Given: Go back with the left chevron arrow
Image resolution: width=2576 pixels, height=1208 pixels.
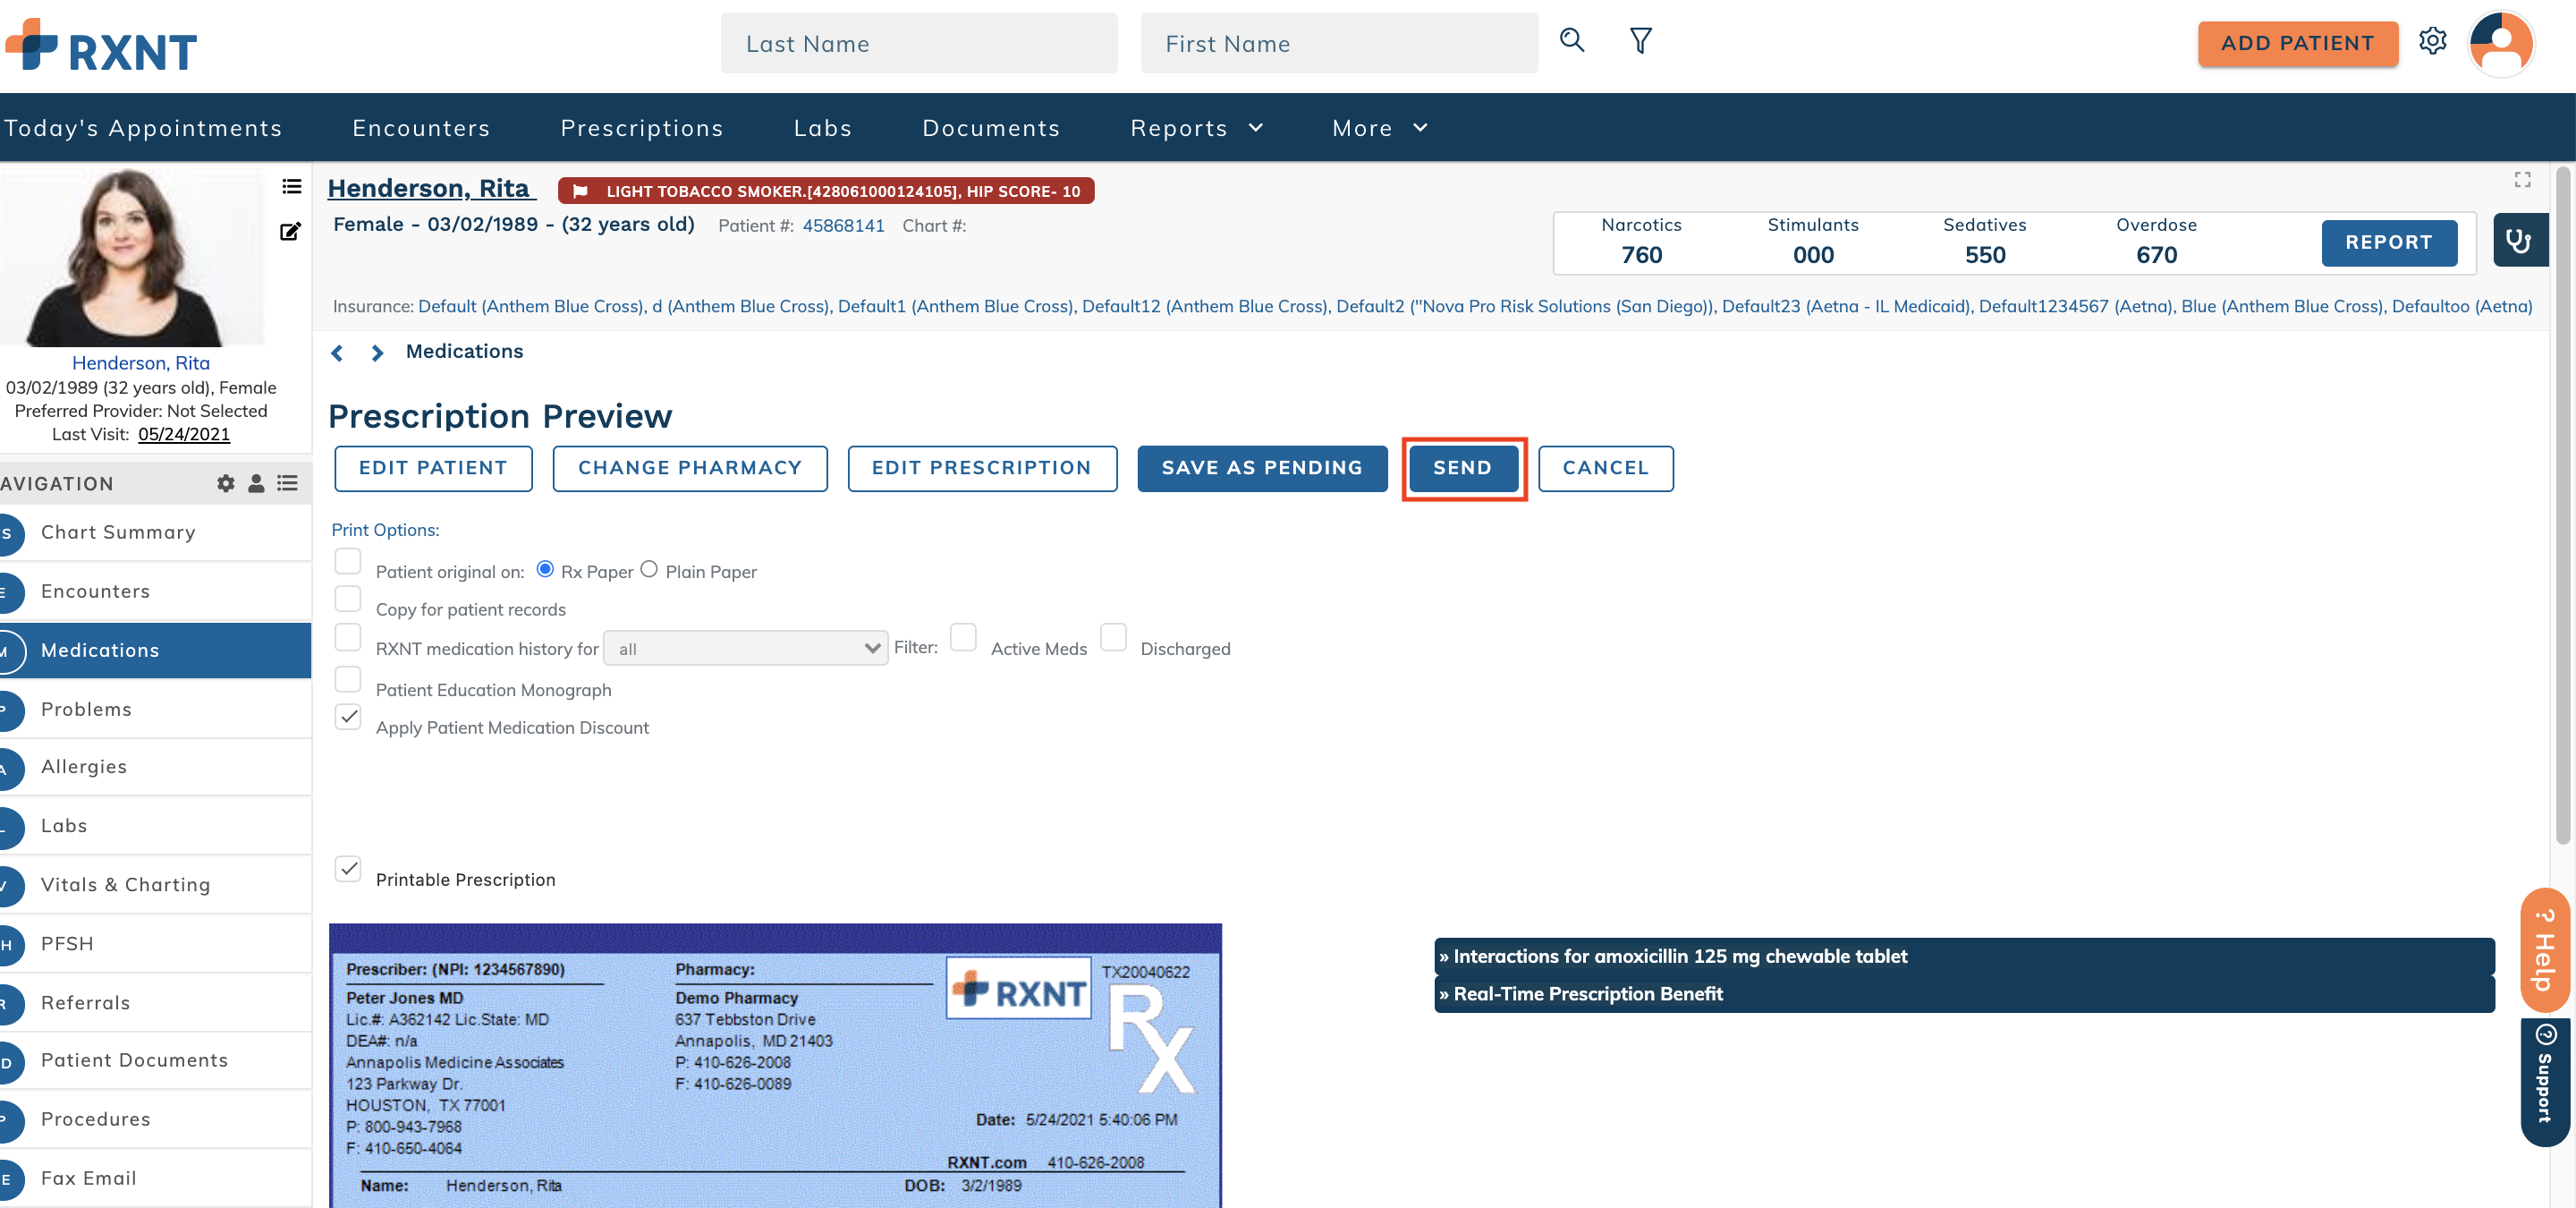Looking at the screenshot, I should click(337, 352).
